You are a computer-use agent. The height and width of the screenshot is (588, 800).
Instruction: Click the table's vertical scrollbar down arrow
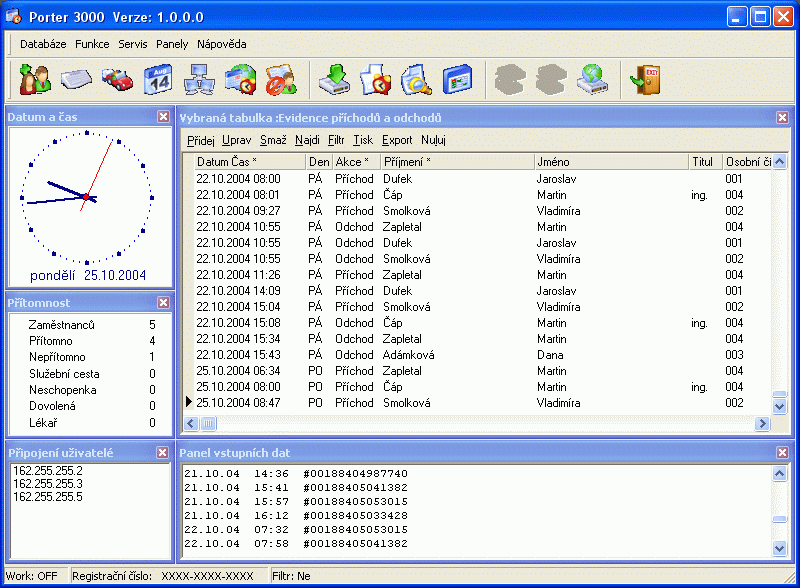point(779,407)
